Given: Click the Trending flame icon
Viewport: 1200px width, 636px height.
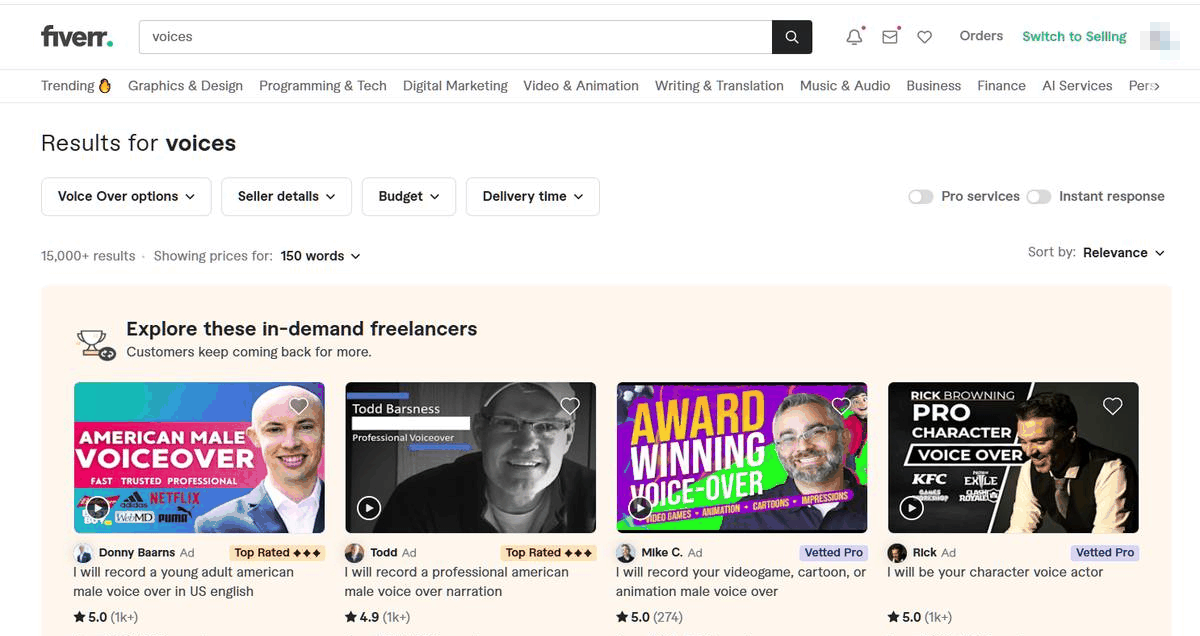Looking at the screenshot, I should tap(105, 86).
